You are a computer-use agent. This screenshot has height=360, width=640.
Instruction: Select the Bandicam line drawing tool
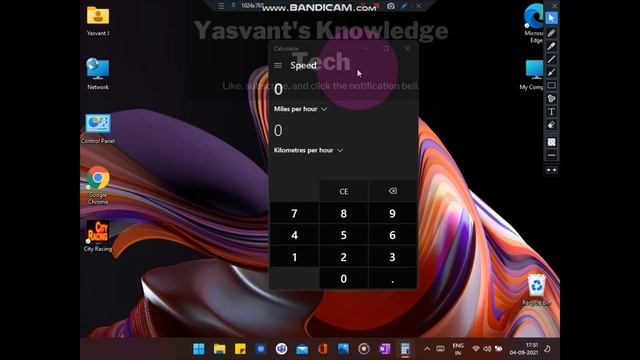coord(551,59)
